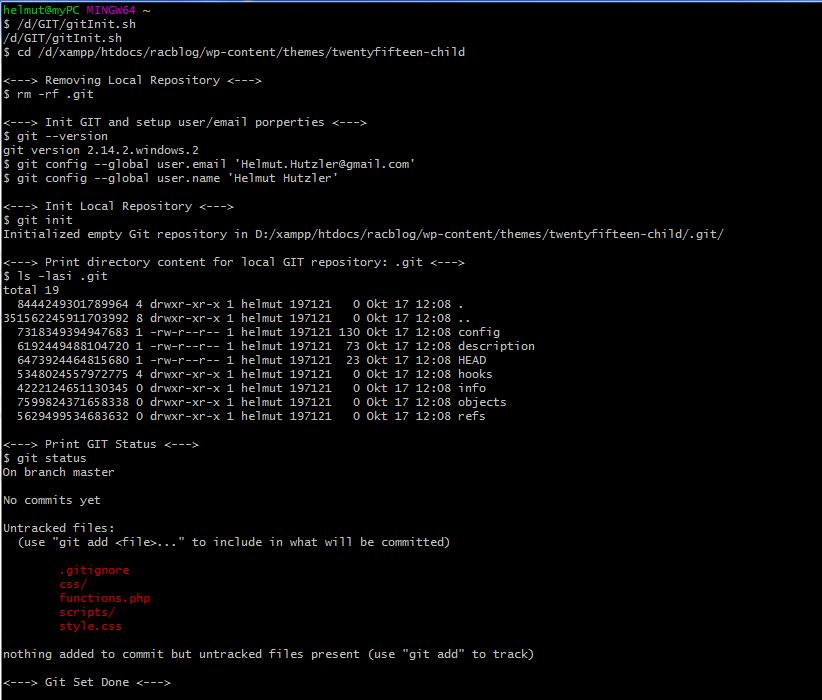The width and height of the screenshot is (822, 700).
Task: Click the 'HEAD' file name in listing
Action: tap(472, 360)
